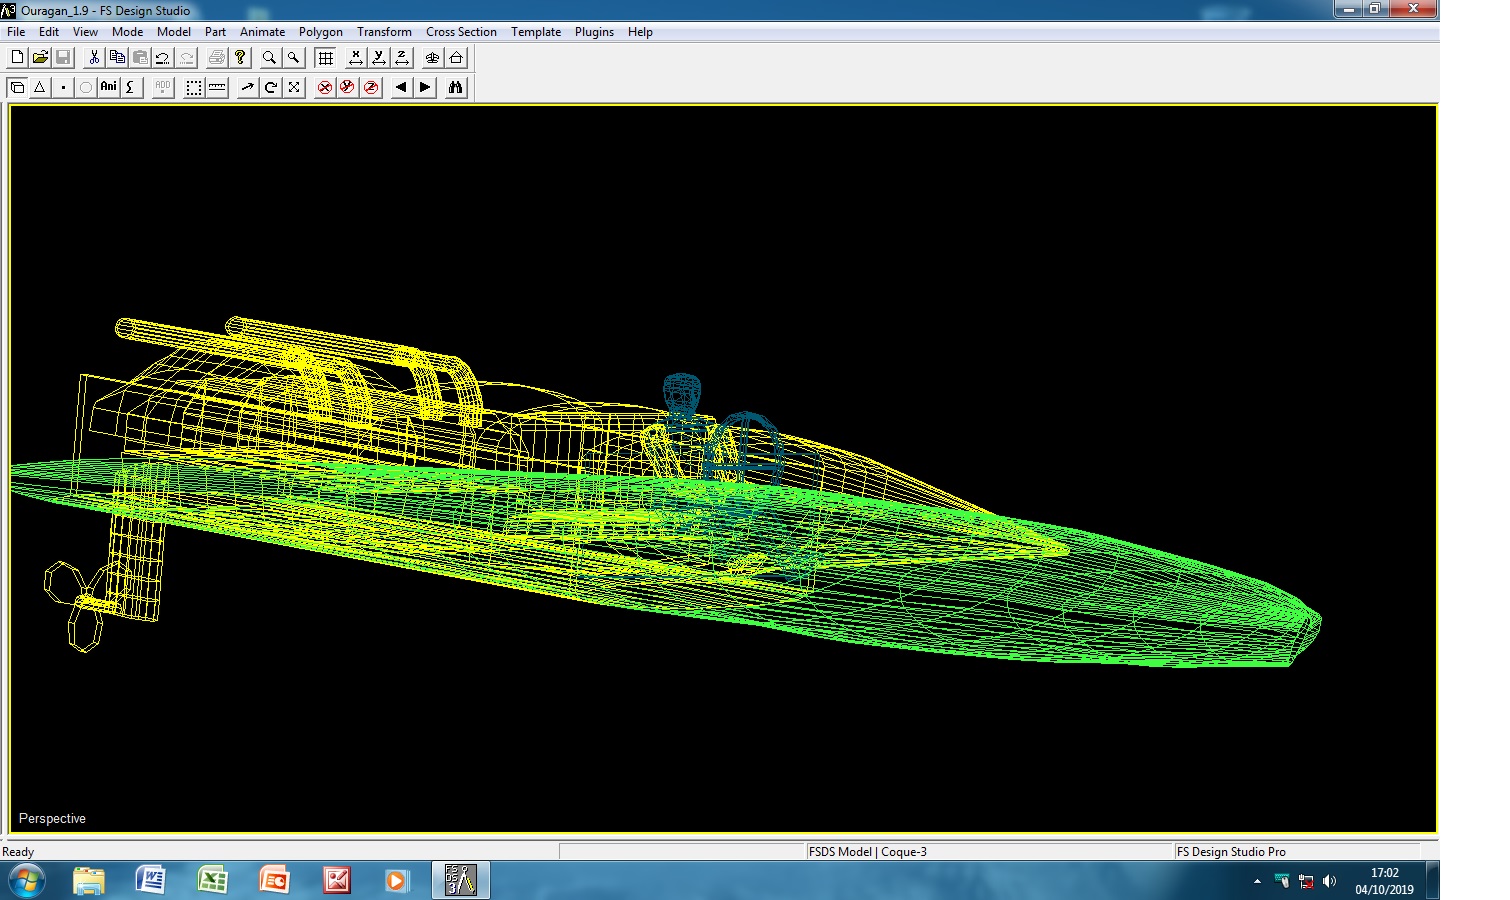Viewport: 1510px width, 900px height.
Task: Switch to Z axis view
Action: pos(402,58)
